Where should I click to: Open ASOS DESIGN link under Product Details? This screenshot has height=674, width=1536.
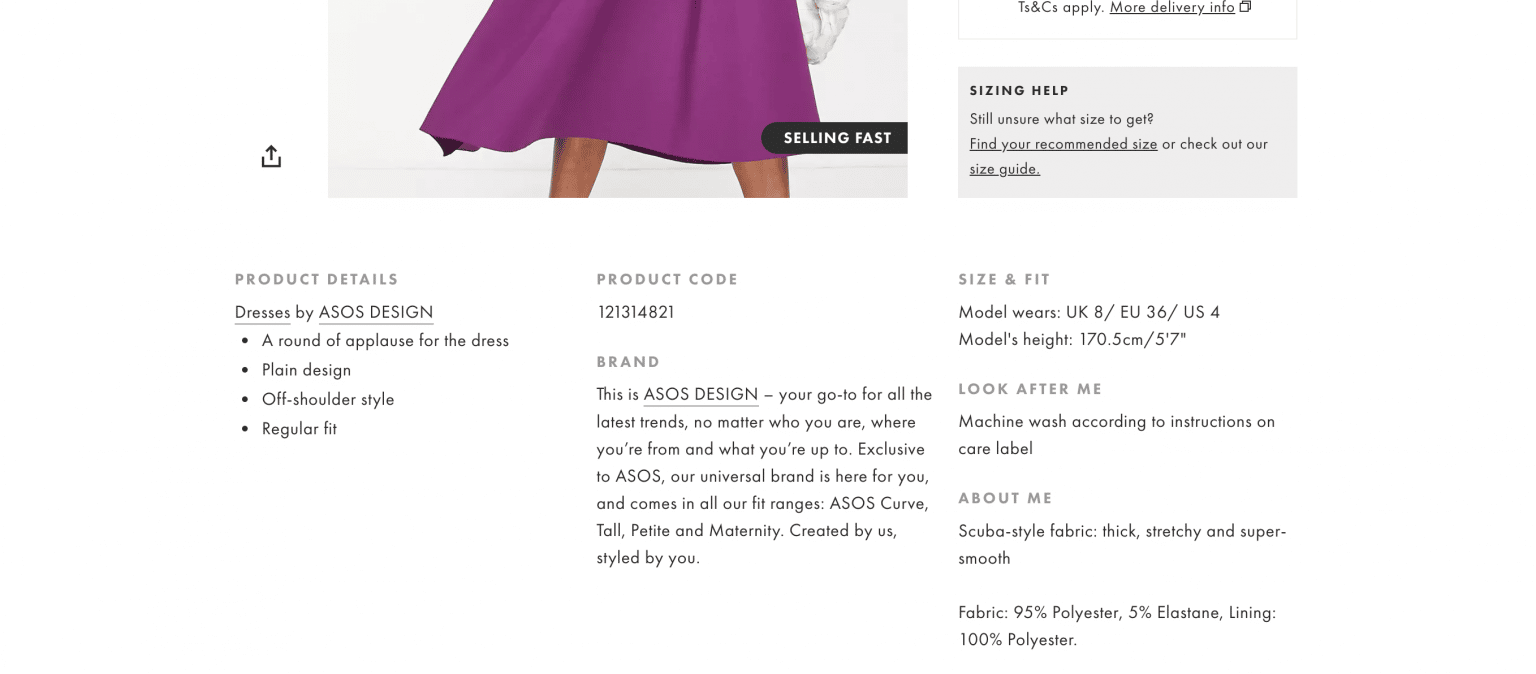coord(376,312)
